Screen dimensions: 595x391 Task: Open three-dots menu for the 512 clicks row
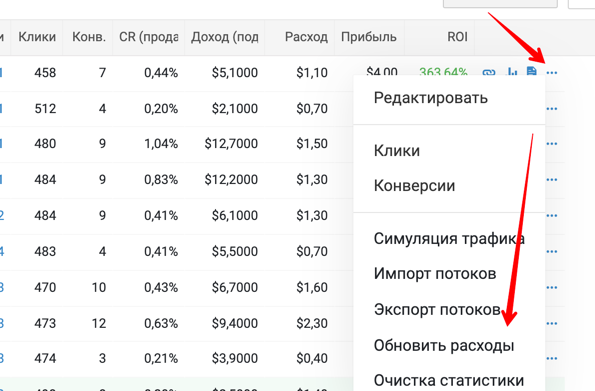click(552, 109)
